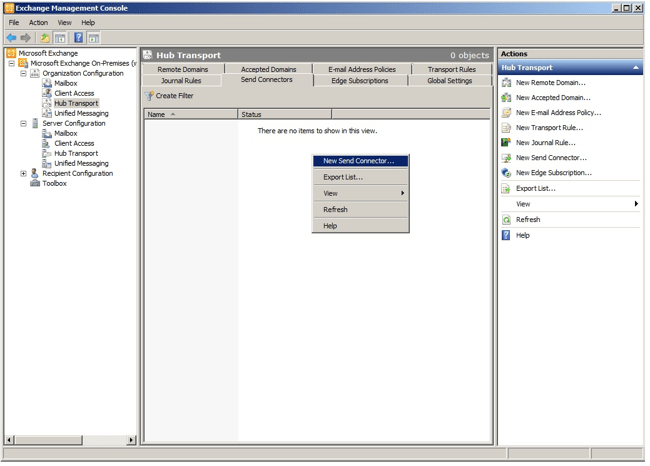Image resolution: width=650 pixels, height=466 pixels.
Task: Click the New Accepted Domain action icon
Action: [506, 97]
